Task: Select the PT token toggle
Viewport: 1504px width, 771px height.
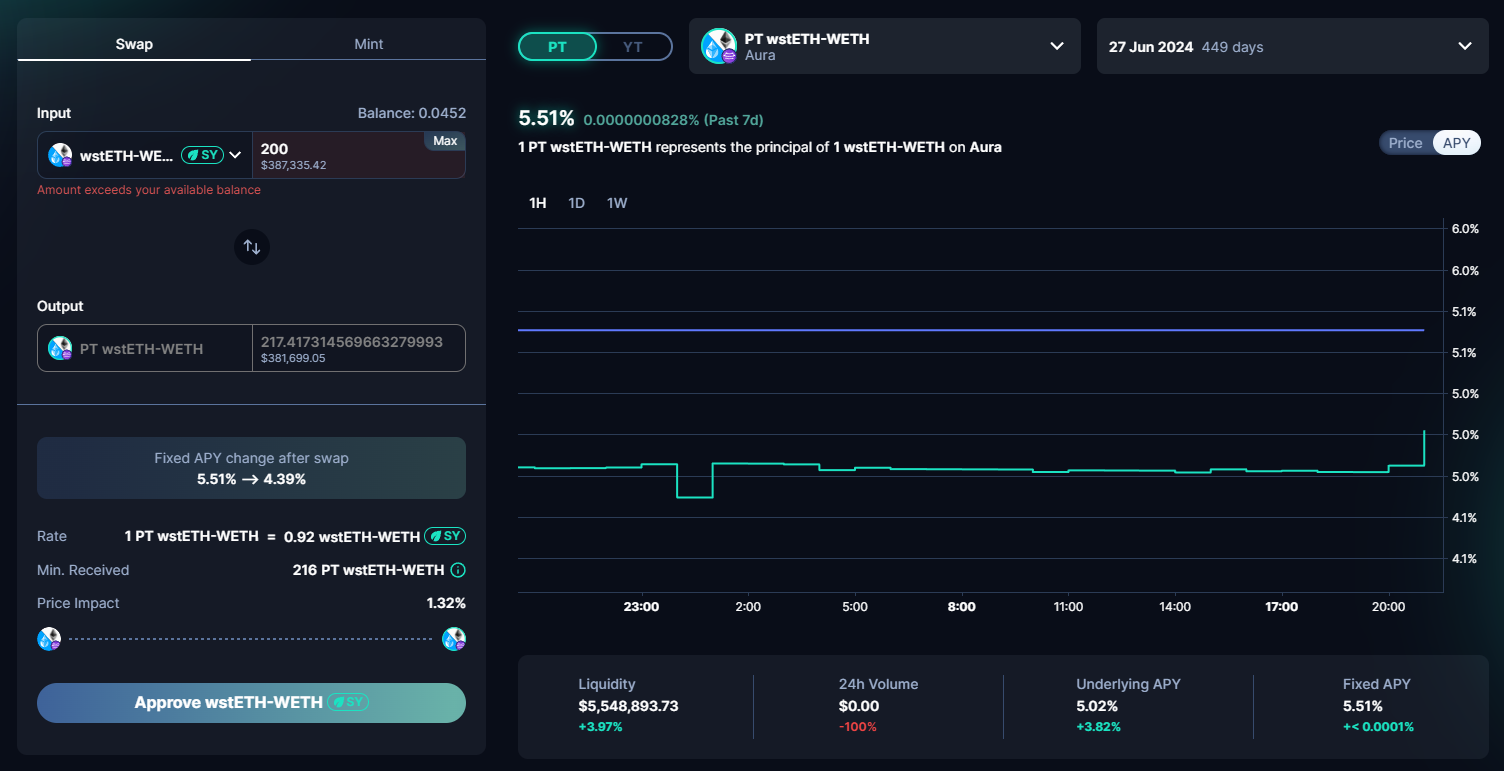Action: click(x=557, y=47)
